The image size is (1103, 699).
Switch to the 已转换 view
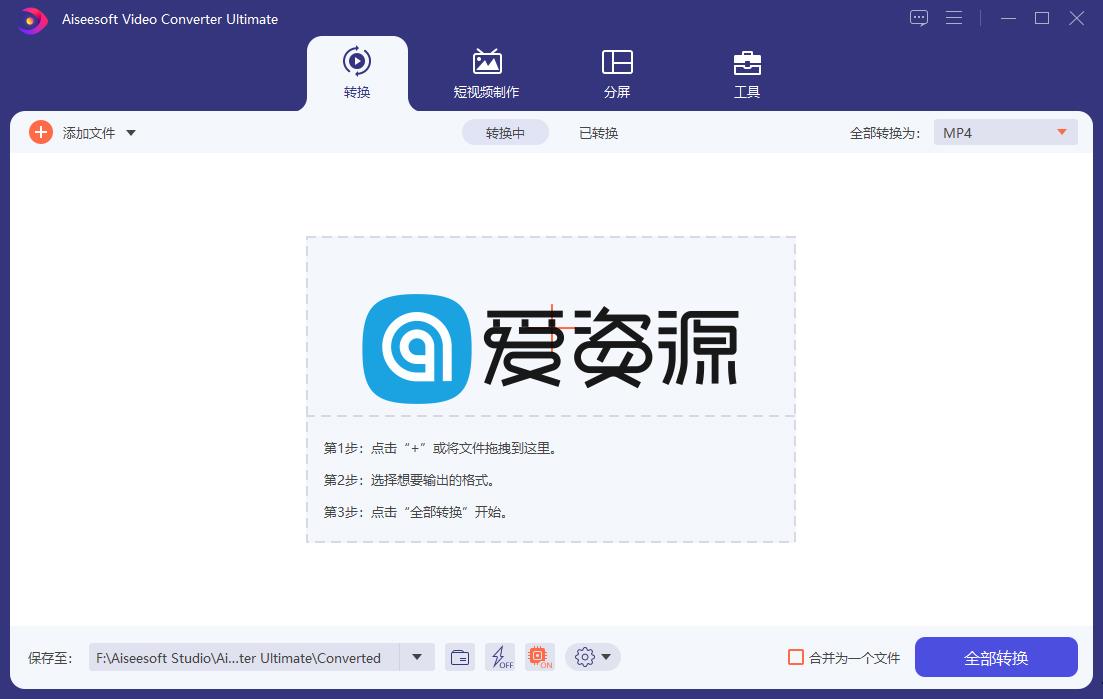(597, 131)
